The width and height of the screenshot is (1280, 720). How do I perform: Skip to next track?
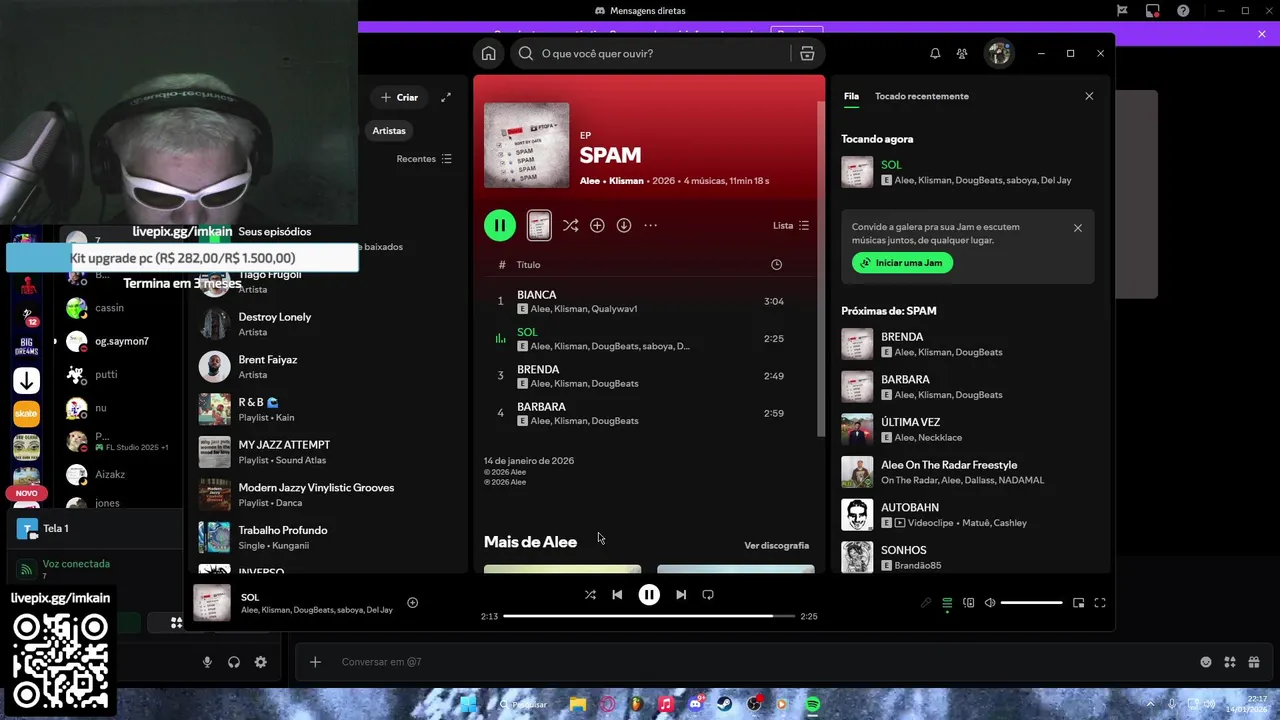click(x=681, y=594)
